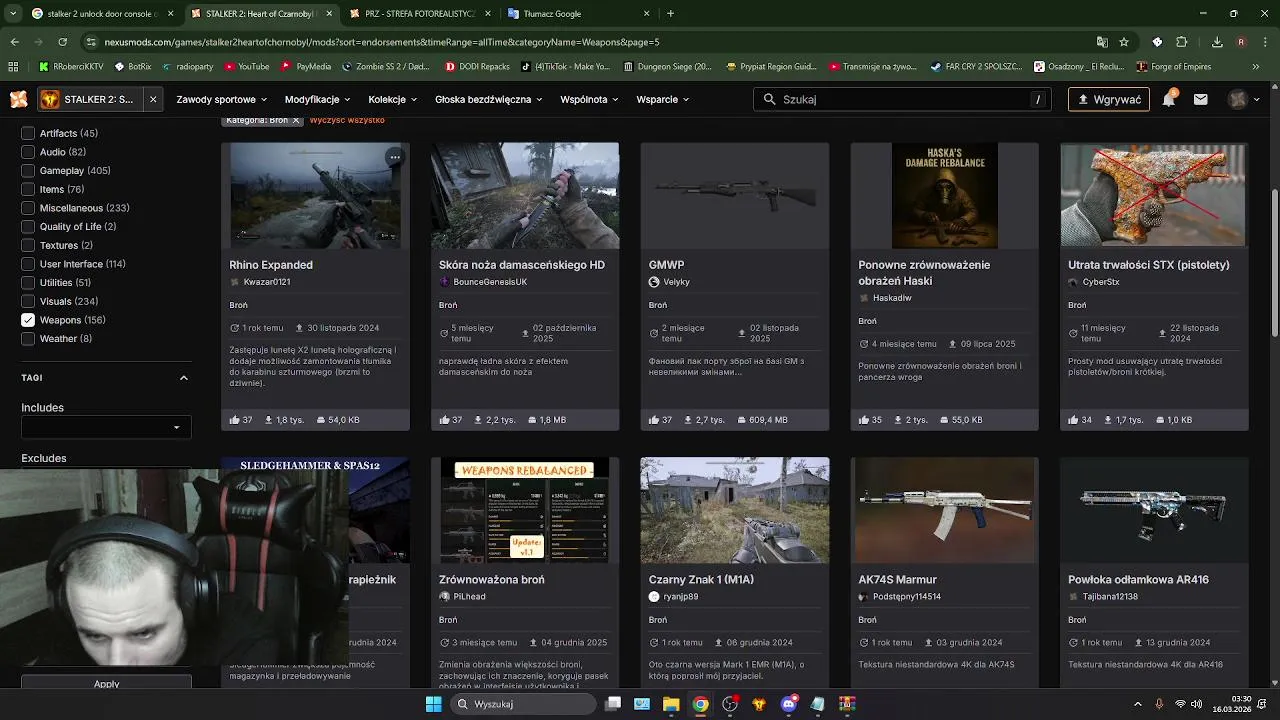Open the Weapons Rebalanced thumbnail
This screenshot has height=720, width=1280.
(525, 510)
